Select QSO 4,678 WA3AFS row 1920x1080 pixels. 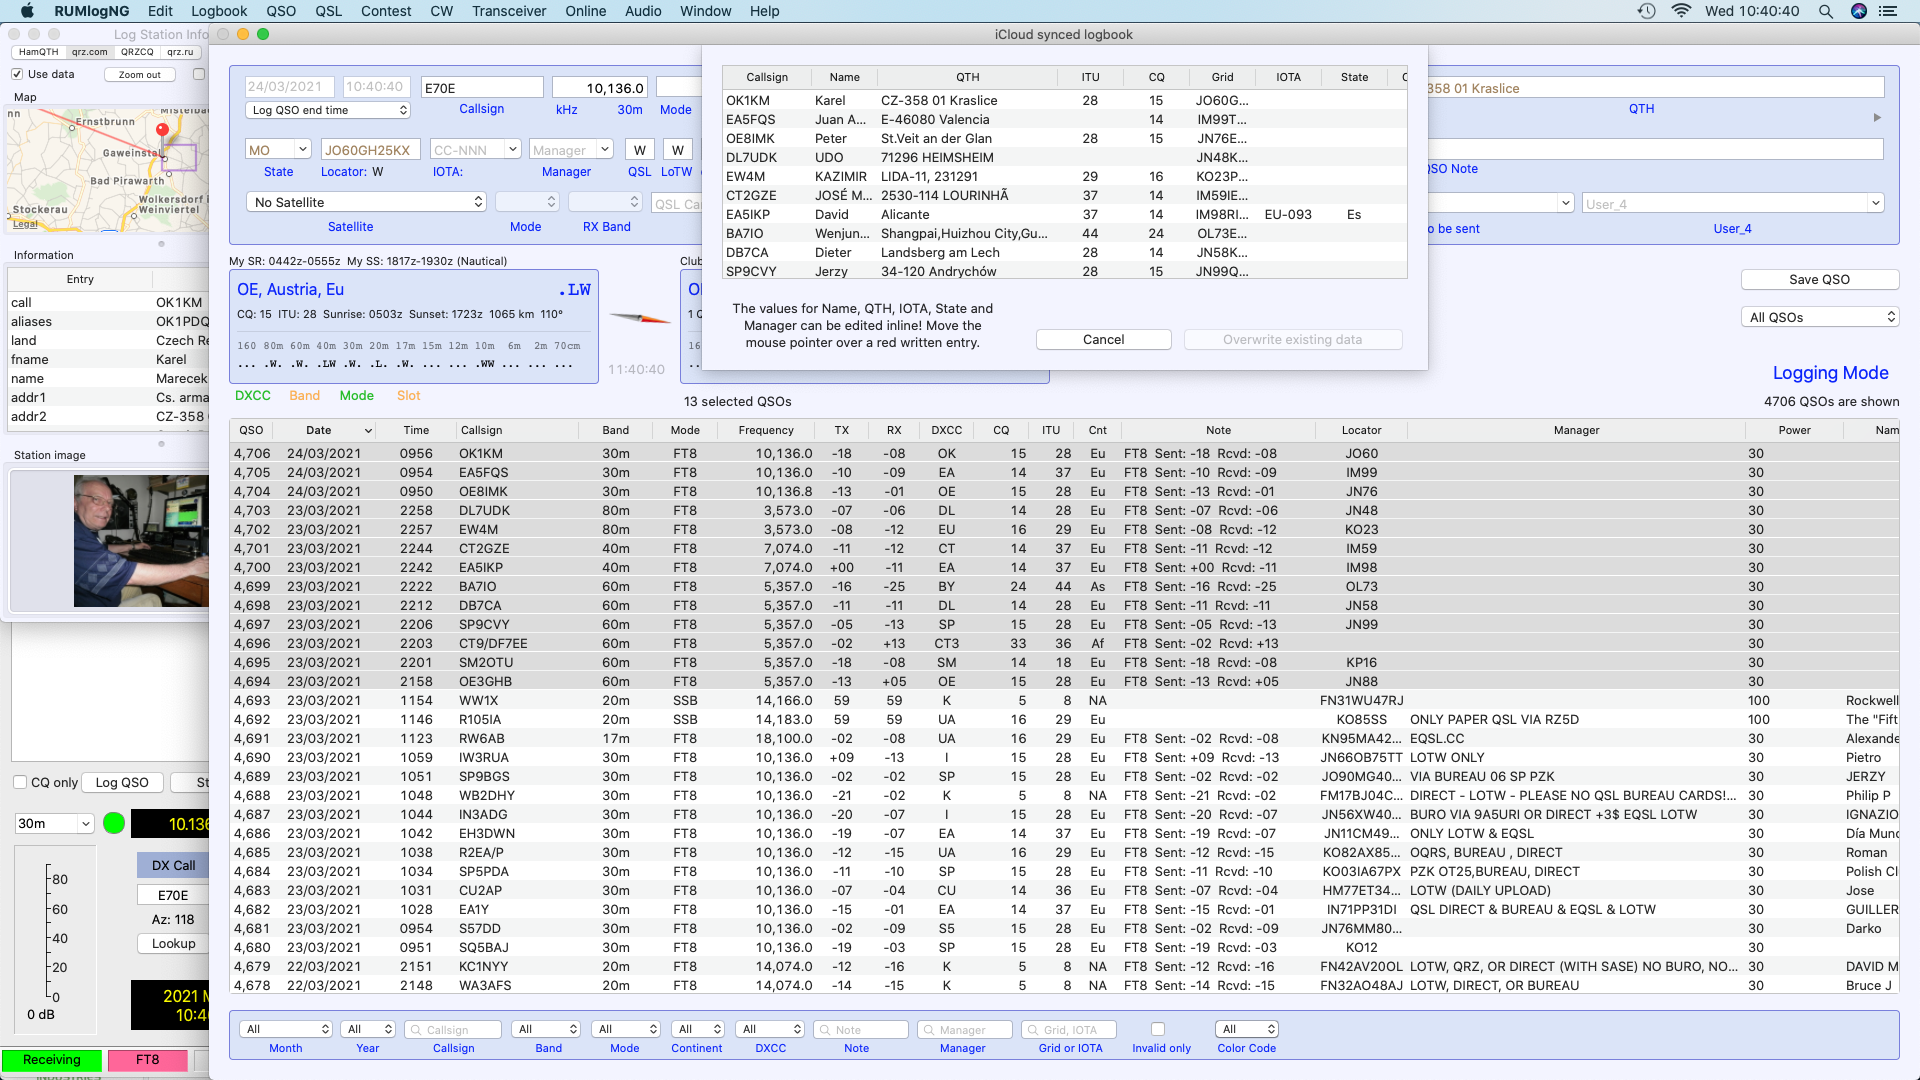coord(1065,986)
